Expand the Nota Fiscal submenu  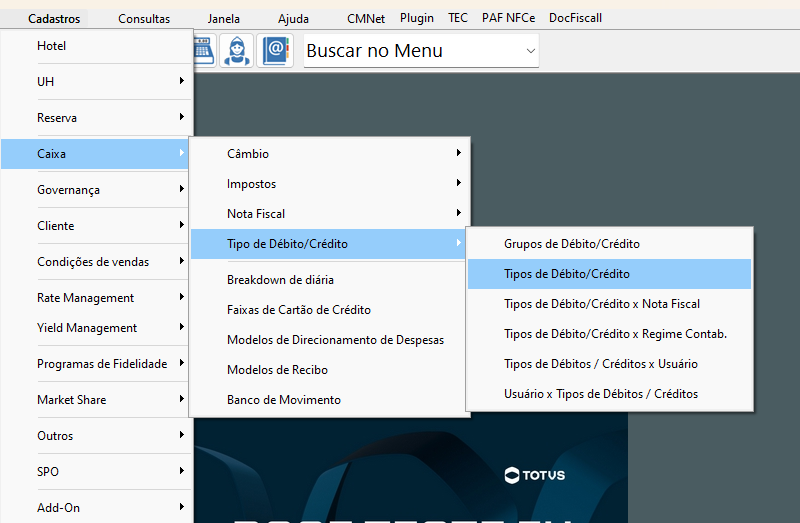tap(330, 214)
